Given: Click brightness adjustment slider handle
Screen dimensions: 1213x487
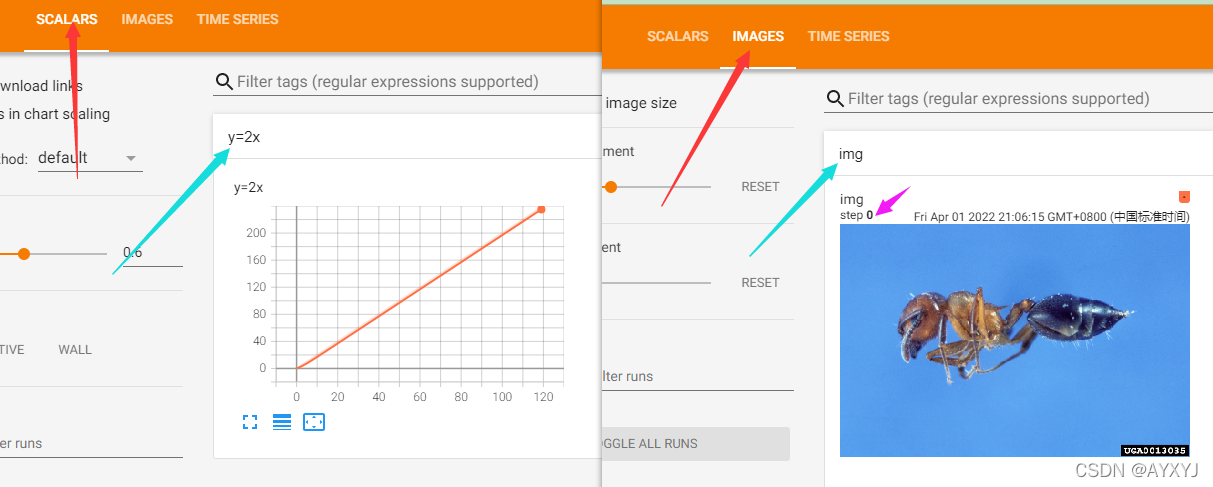Looking at the screenshot, I should coord(610,187).
